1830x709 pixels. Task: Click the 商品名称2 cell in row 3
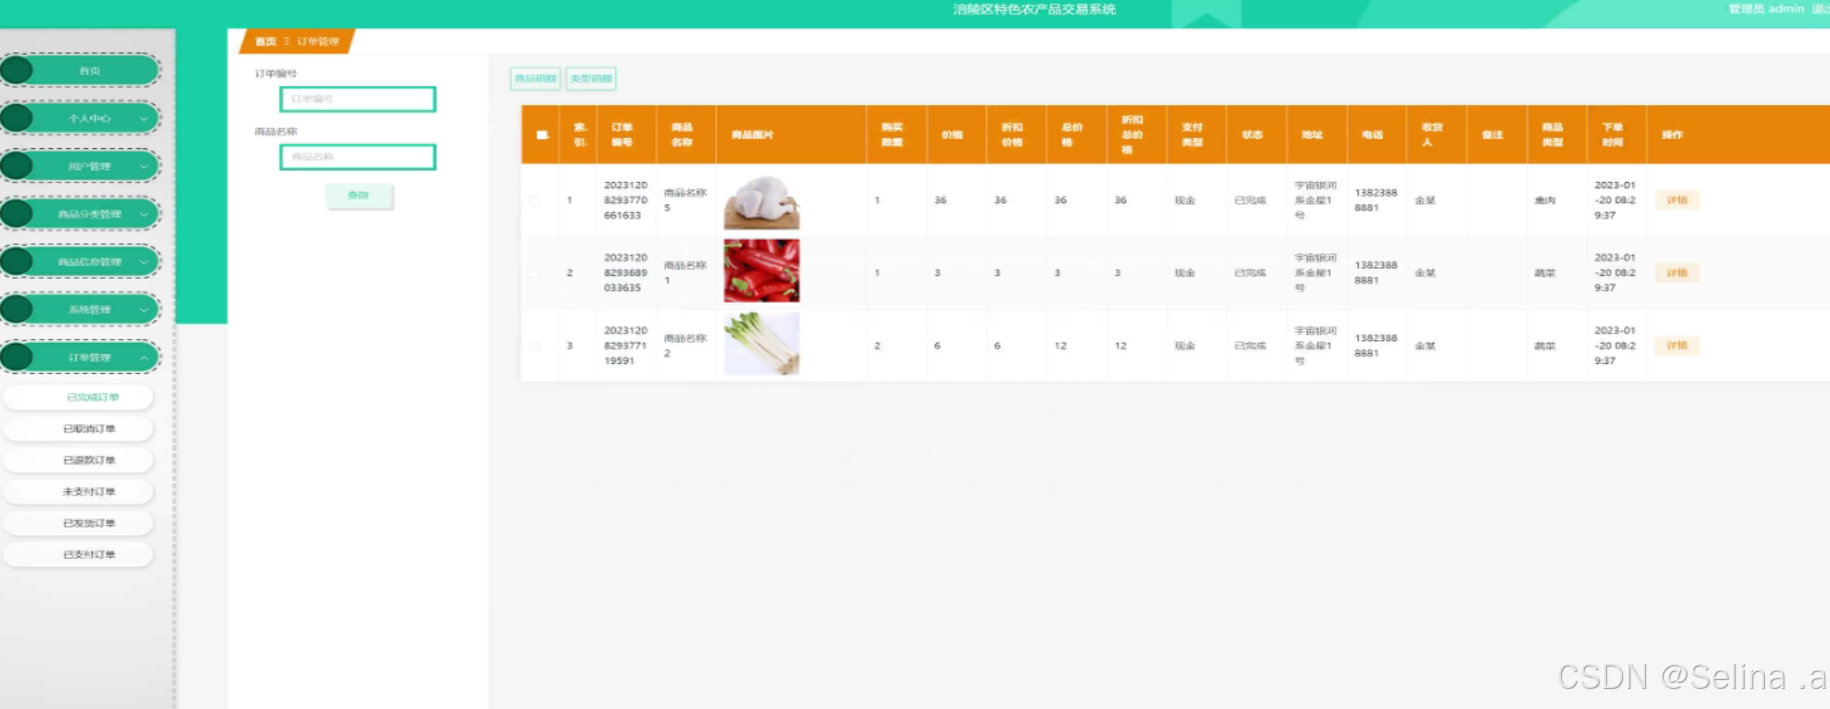(685, 346)
